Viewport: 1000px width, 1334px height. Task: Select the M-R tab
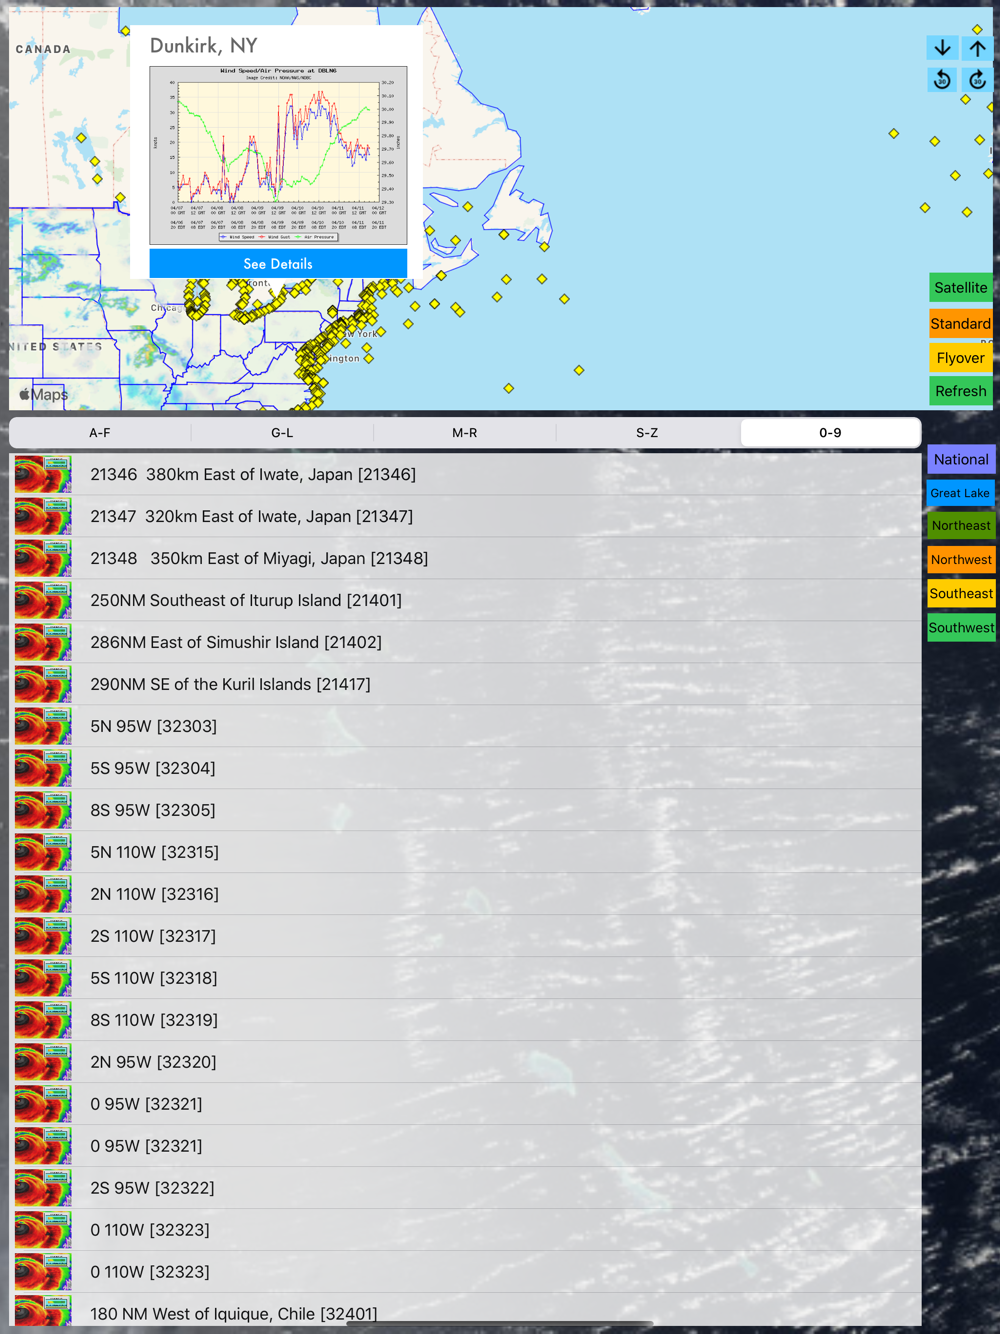[x=465, y=433]
